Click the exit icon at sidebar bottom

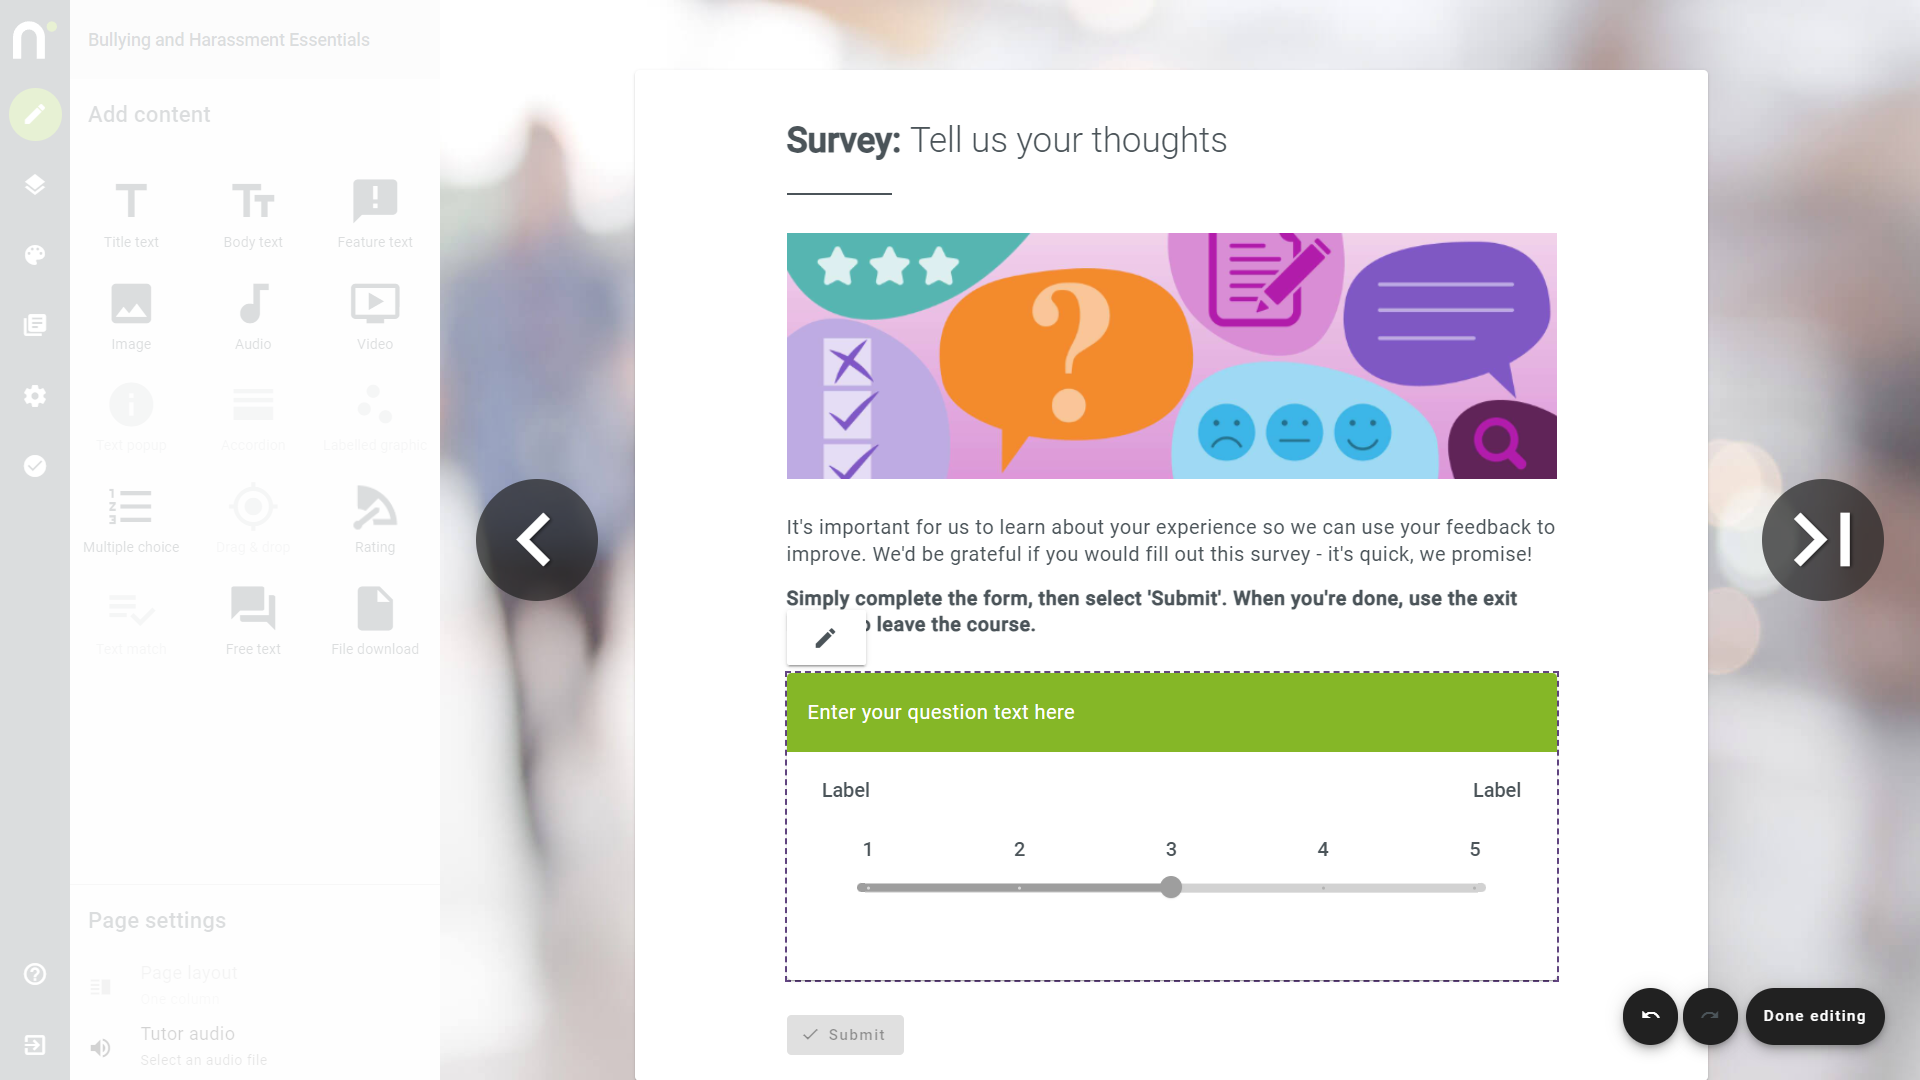35,1045
